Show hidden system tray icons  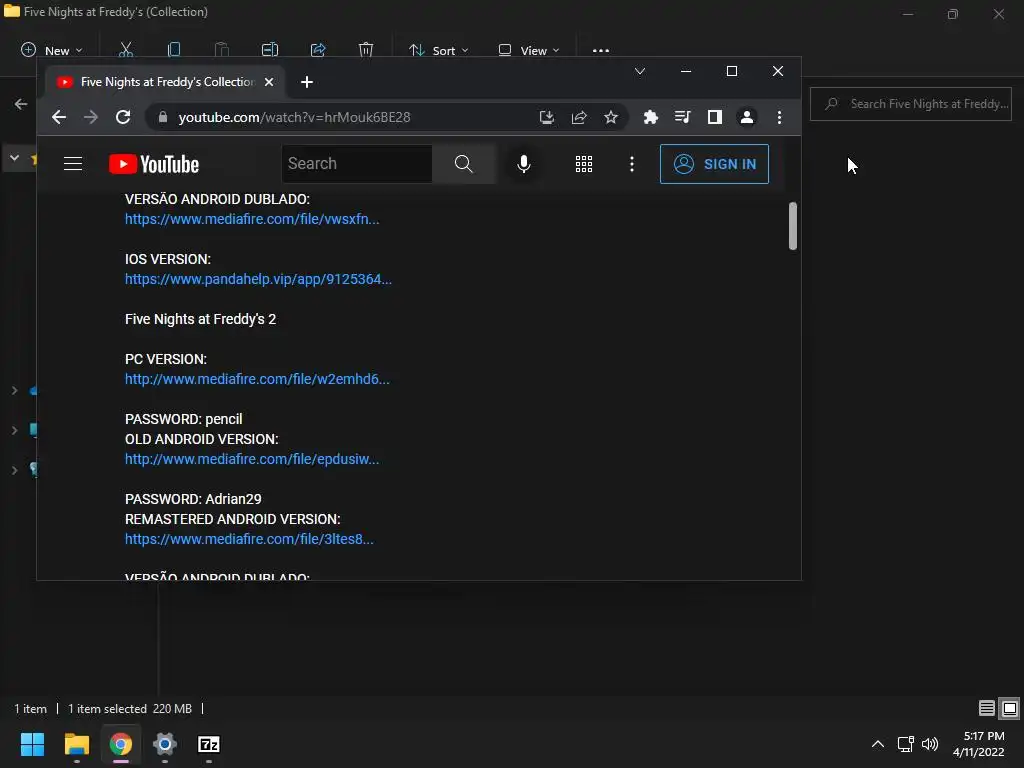[878, 744]
